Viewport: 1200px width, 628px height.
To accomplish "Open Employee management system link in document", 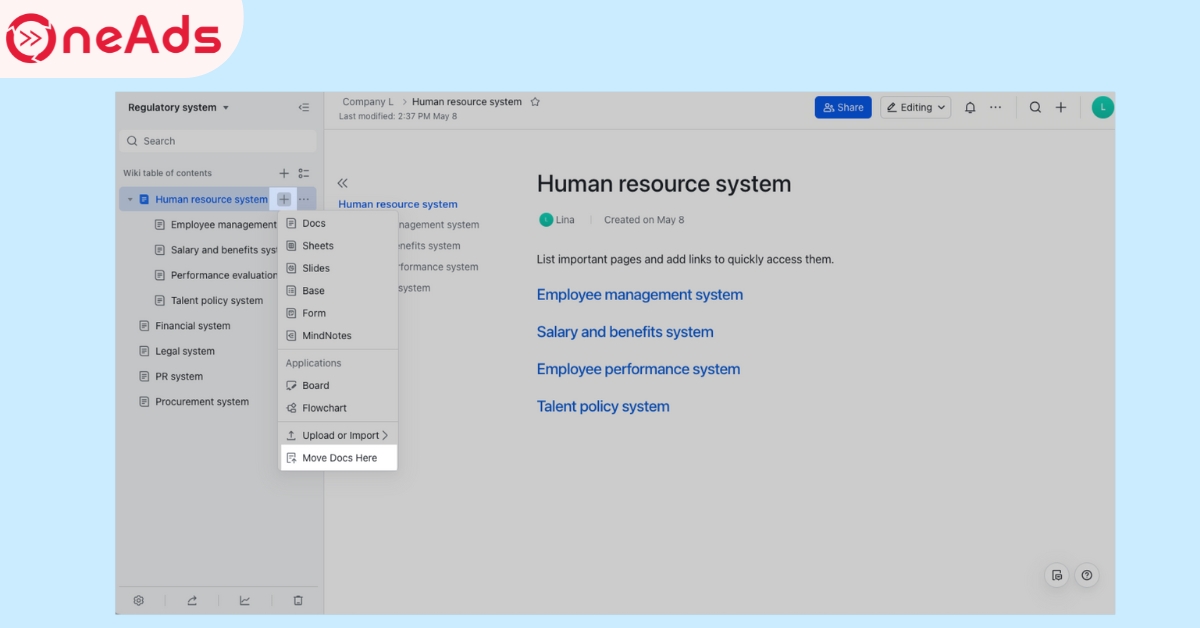I will (x=640, y=295).
